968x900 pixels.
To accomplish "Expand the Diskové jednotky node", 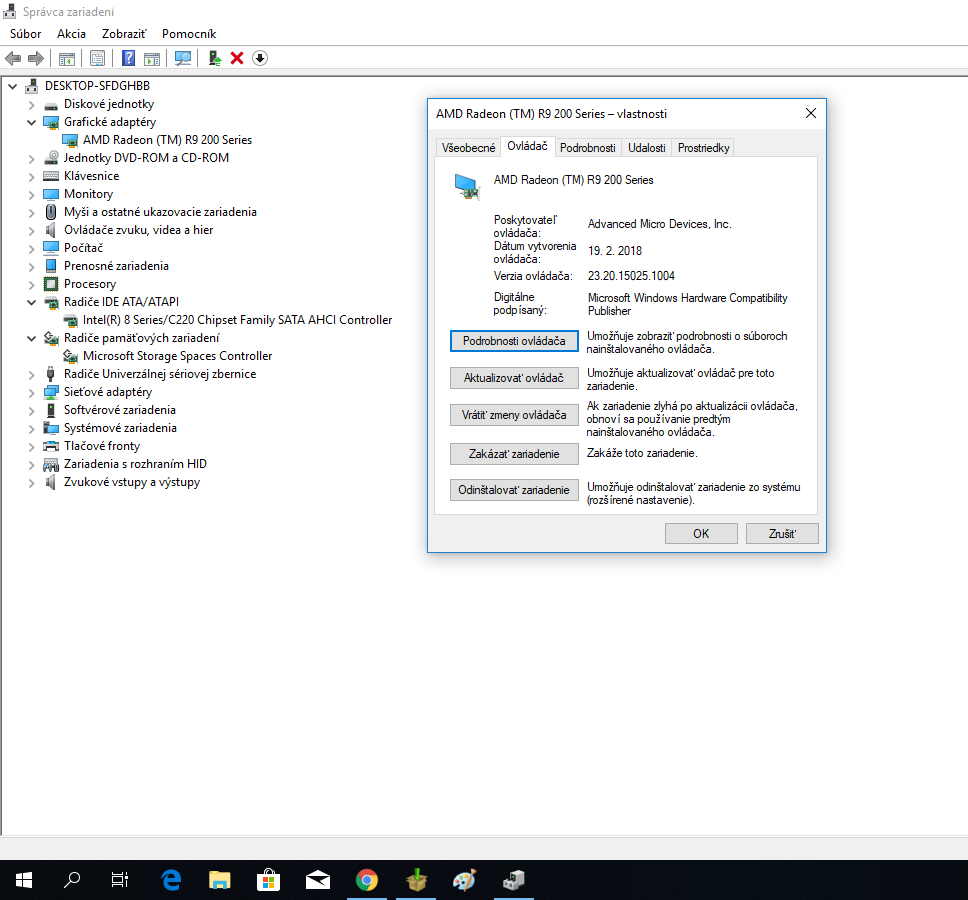I will [x=31, y=104].
